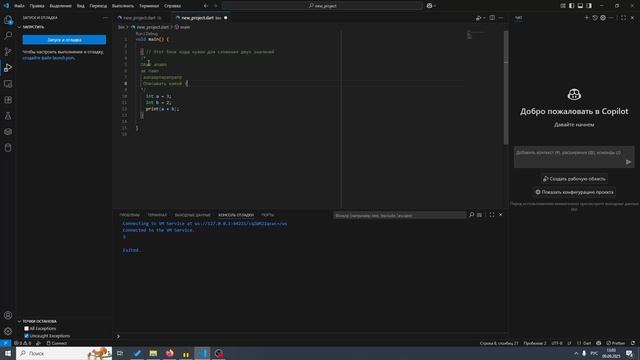This screenshot has height=360, width=640.
Task: Open Copilot chat settings gear
Action: 603,18
